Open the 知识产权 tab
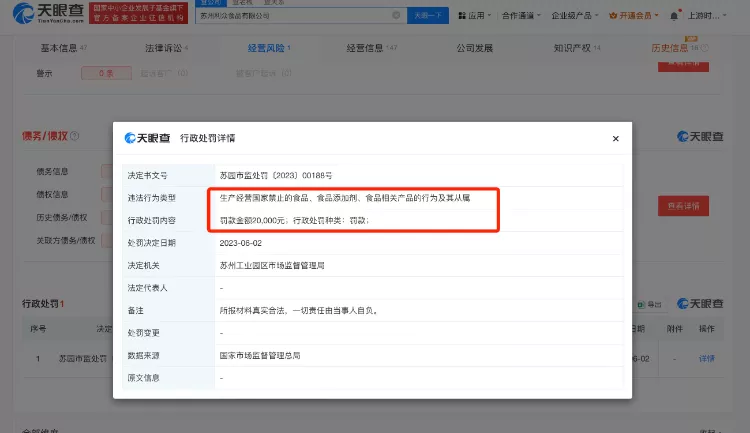The width and height of the screenshot is (750, 433). [576, 48]
